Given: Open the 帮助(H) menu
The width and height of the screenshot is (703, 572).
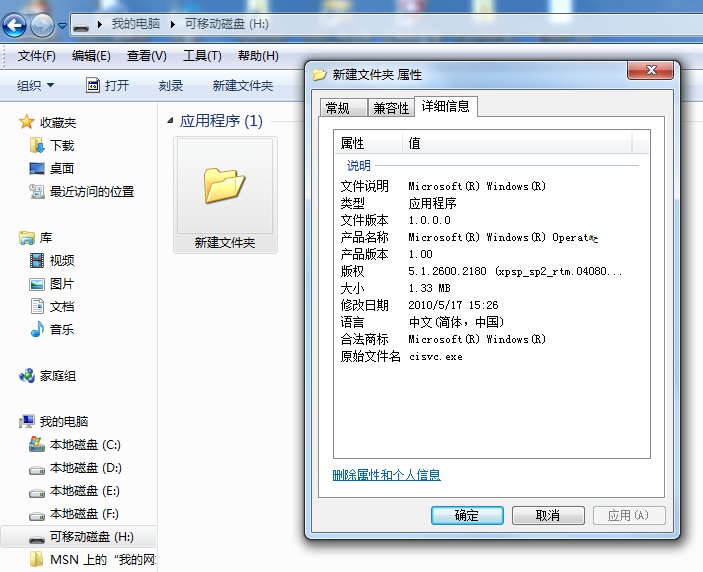Looking at the screenshot, I should pos(258,56).
